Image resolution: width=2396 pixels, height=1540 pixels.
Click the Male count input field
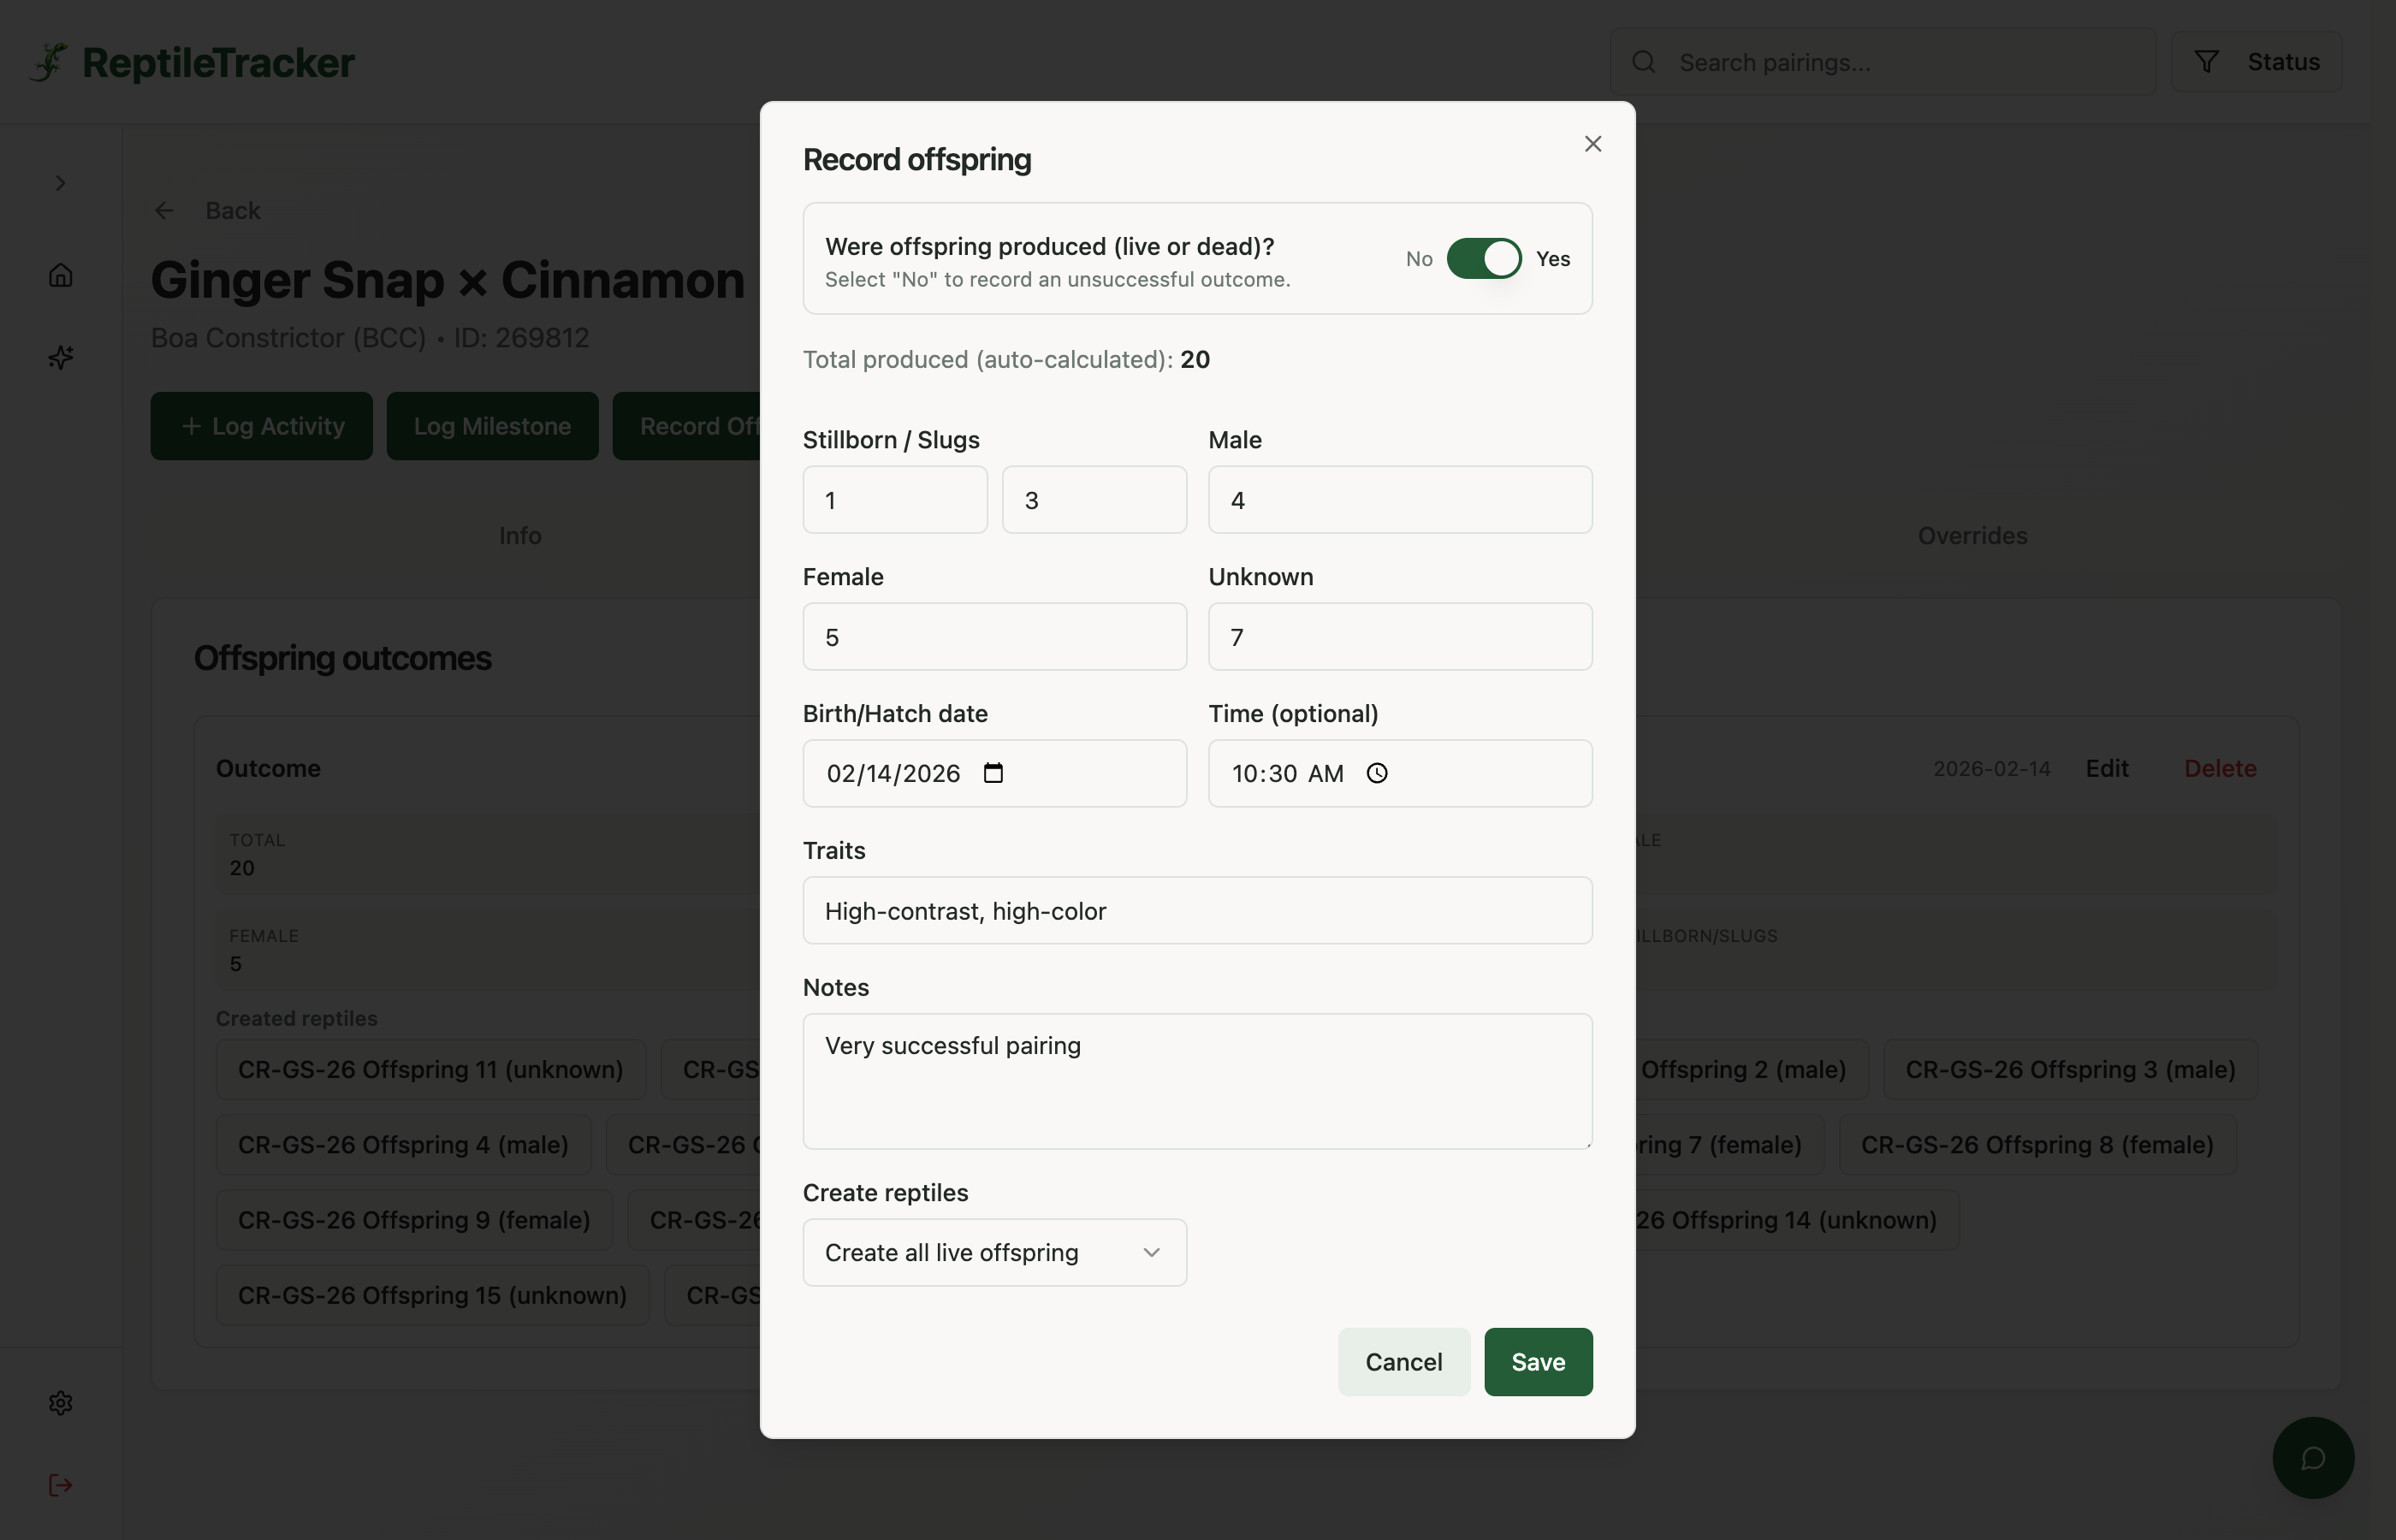1400,500
